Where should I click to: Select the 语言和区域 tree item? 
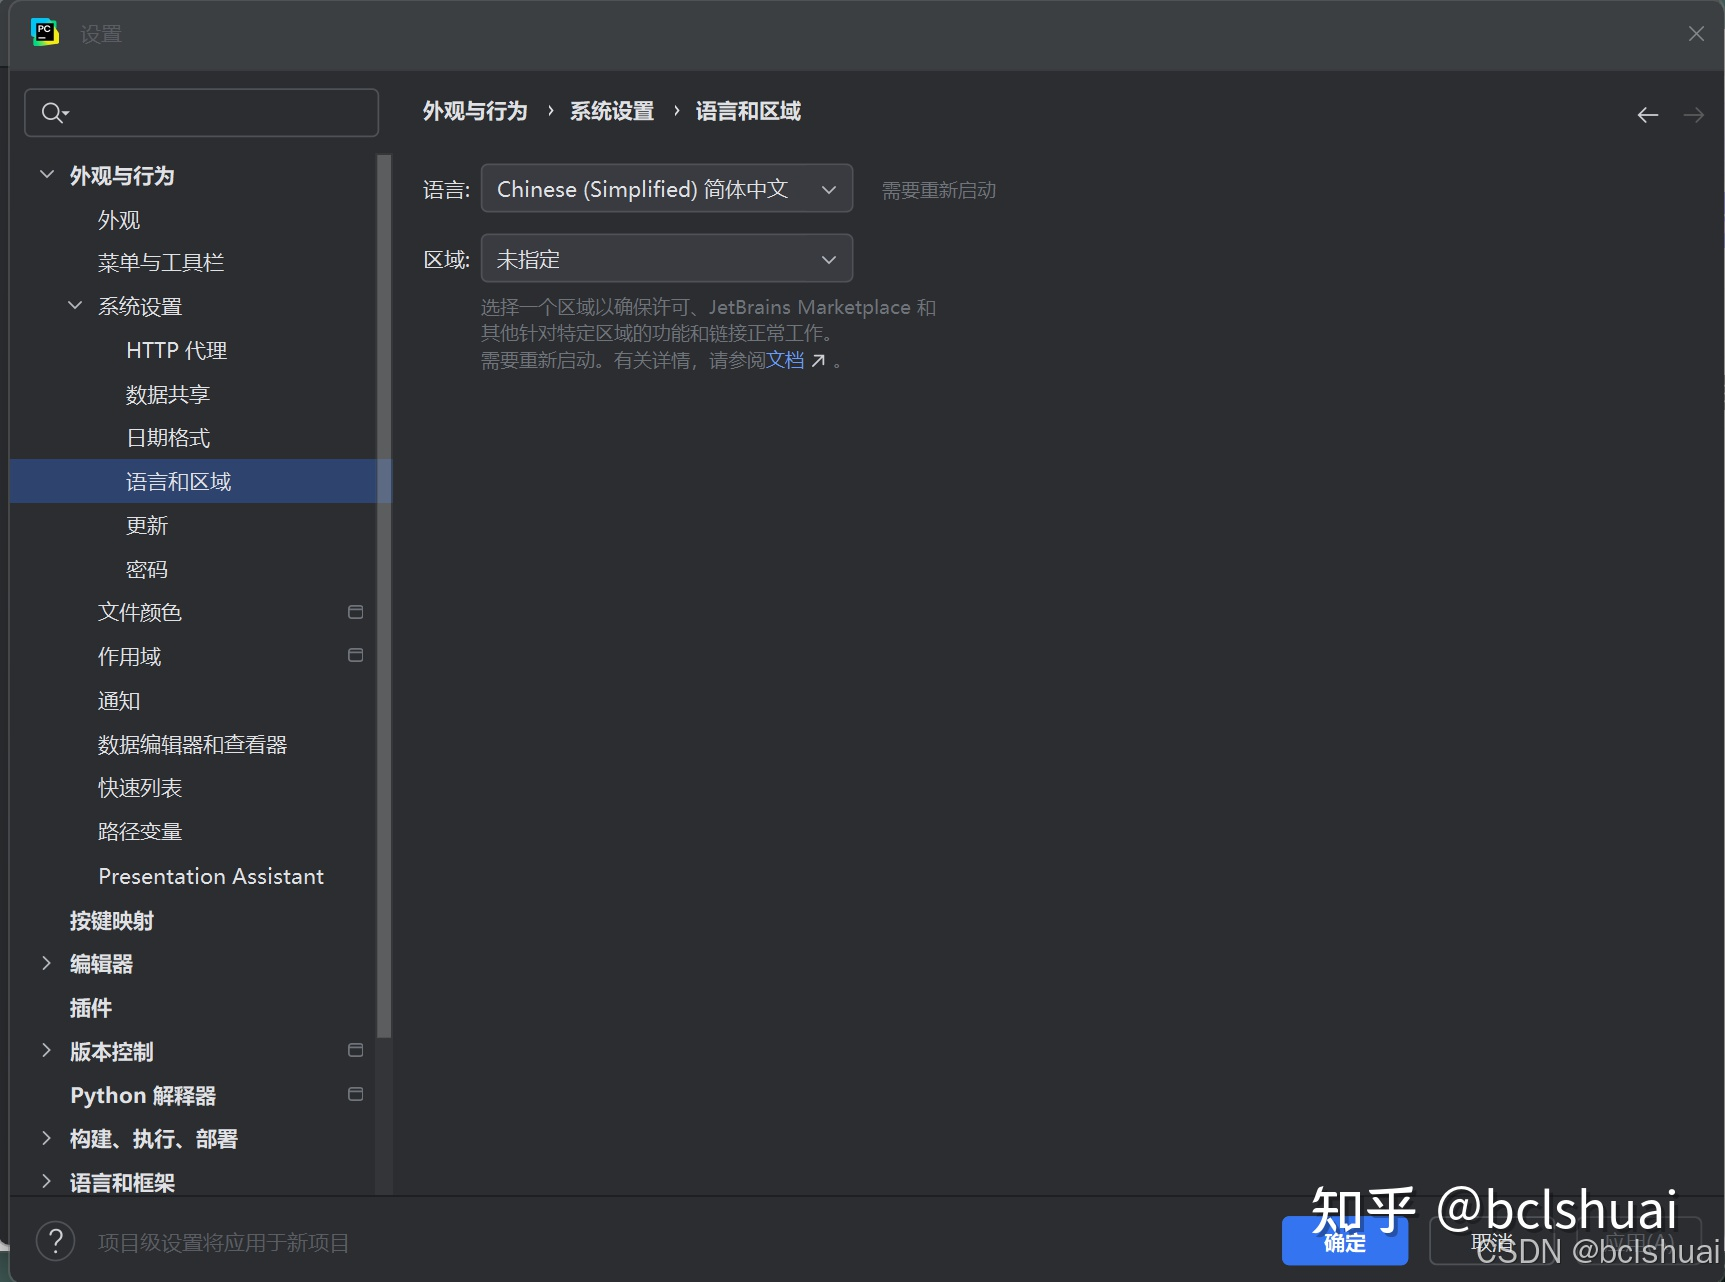tap(200, 481)
